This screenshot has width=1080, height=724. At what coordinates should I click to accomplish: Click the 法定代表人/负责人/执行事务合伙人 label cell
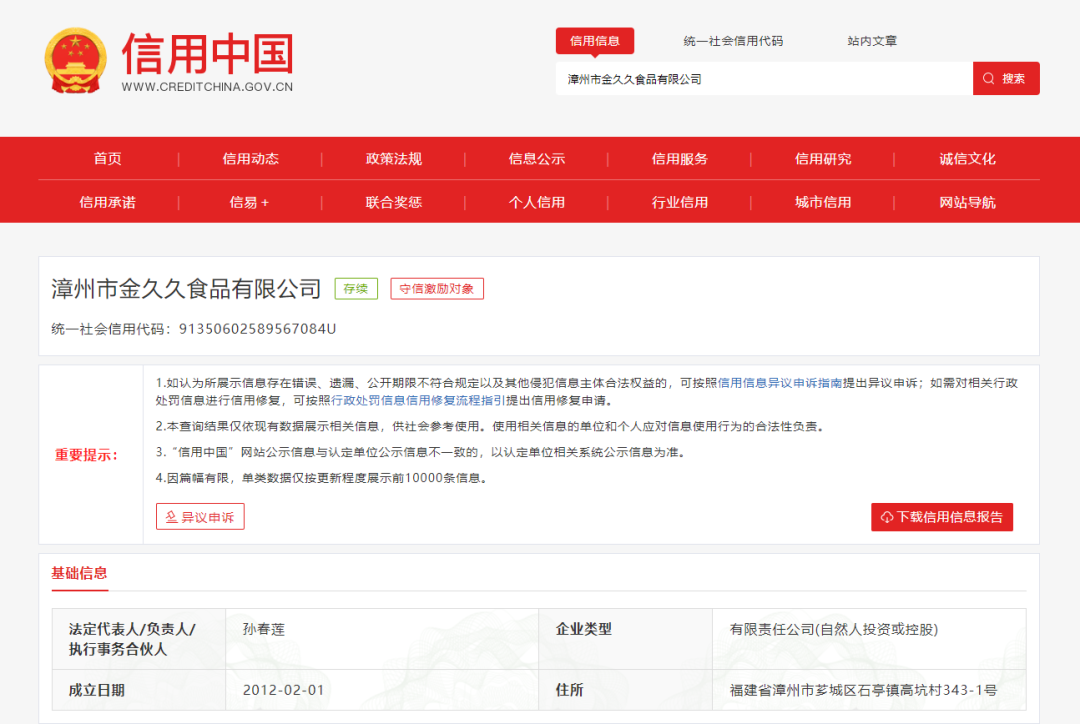click(x=138, y=639)
